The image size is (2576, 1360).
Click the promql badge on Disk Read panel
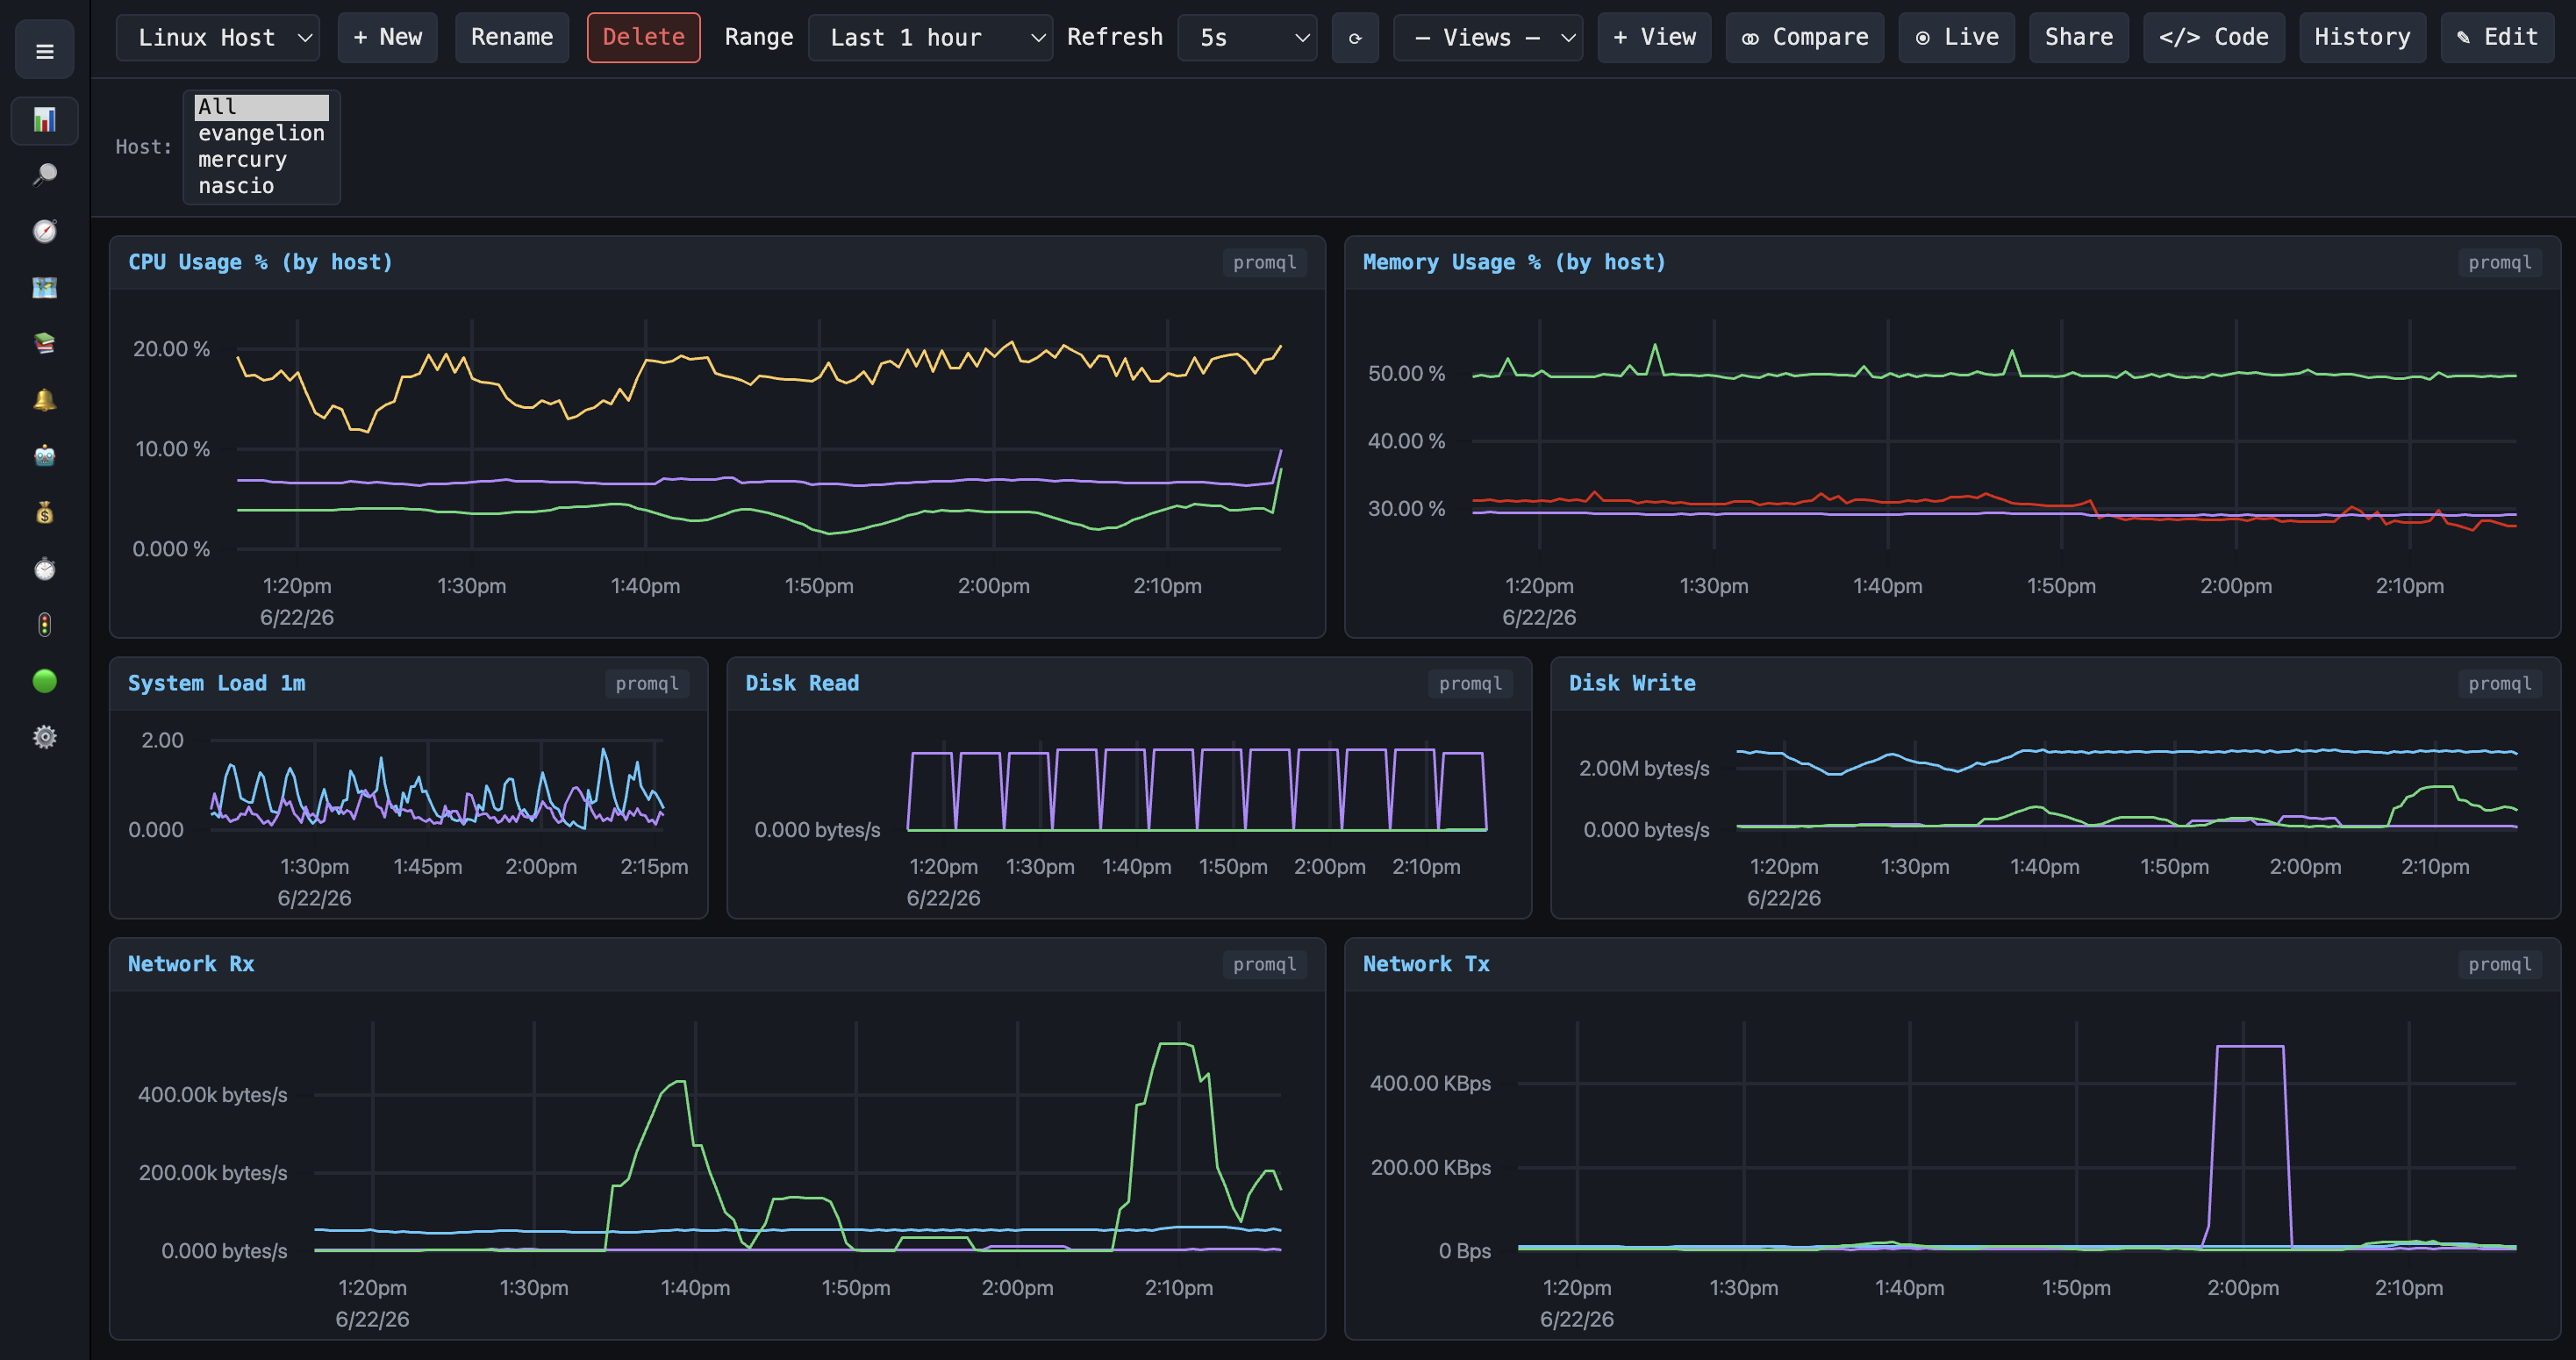pyautogui.click(x=1470, y=684)
